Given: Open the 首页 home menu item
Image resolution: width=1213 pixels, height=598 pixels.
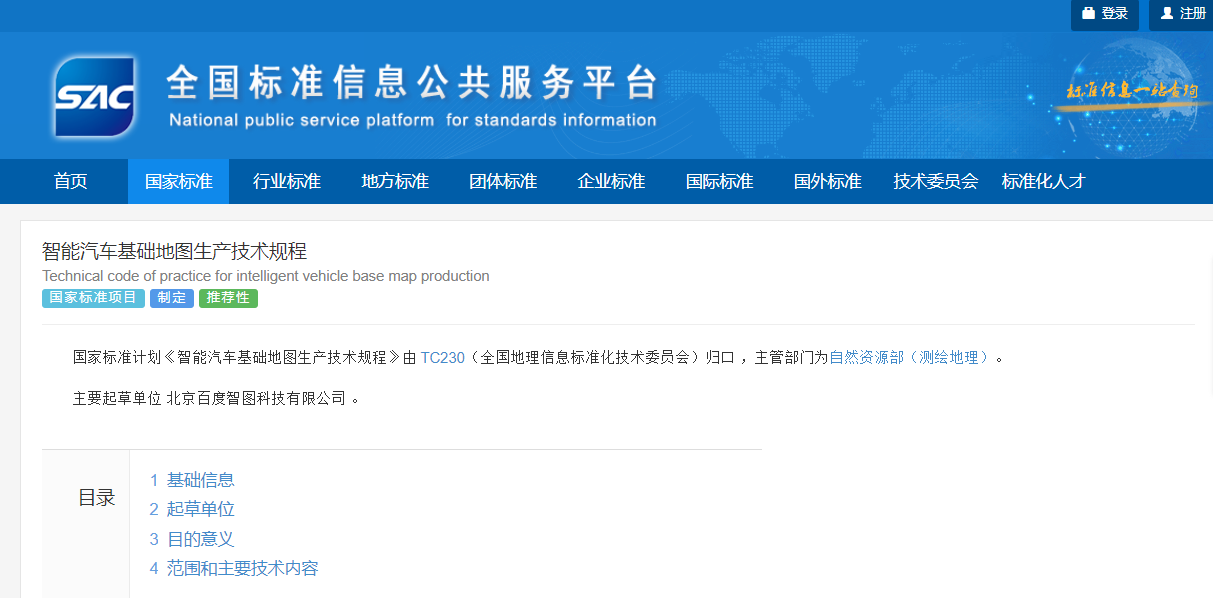Looking at the screenshot, I should tap(70, 181).
